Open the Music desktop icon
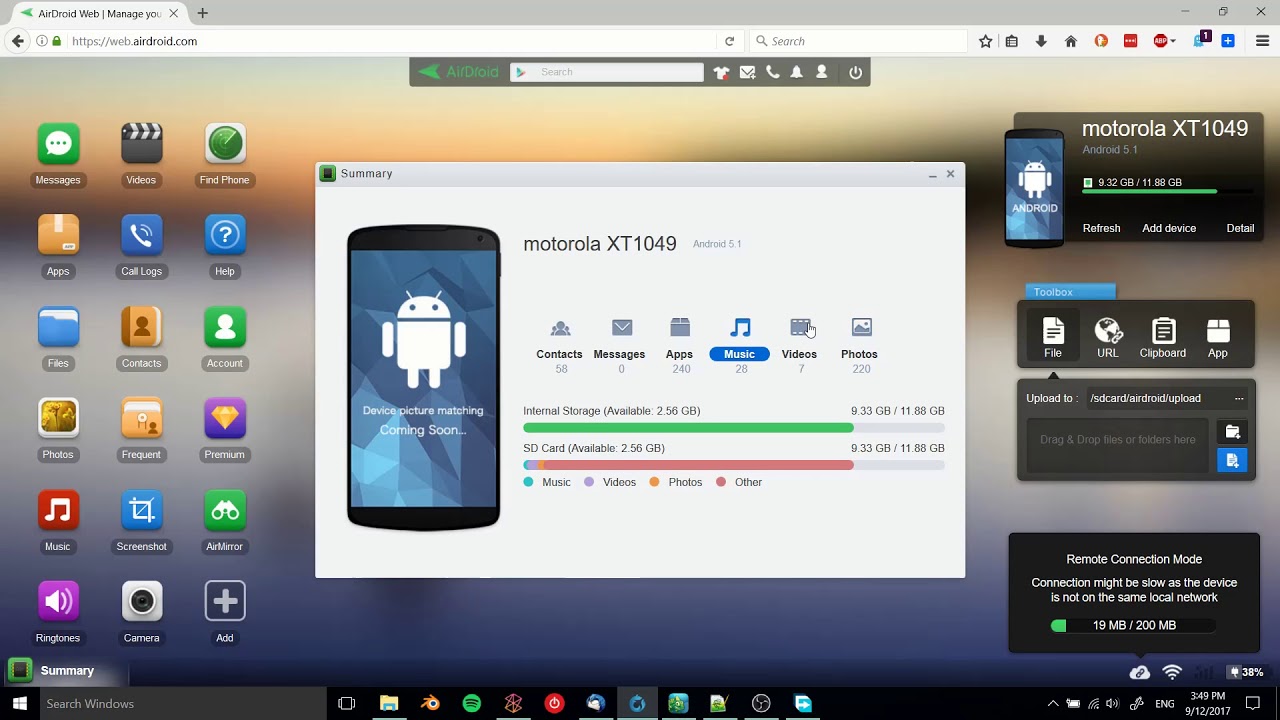Viewport: 1280px width, 720px height. point(58,510)
